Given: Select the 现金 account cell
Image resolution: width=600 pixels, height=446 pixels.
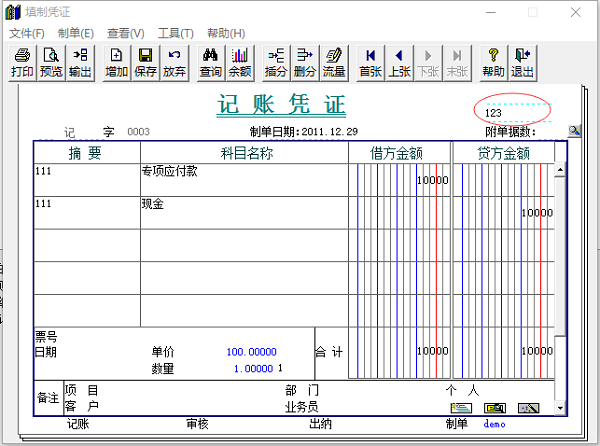Looking at the screenshot, I should 244,213.
